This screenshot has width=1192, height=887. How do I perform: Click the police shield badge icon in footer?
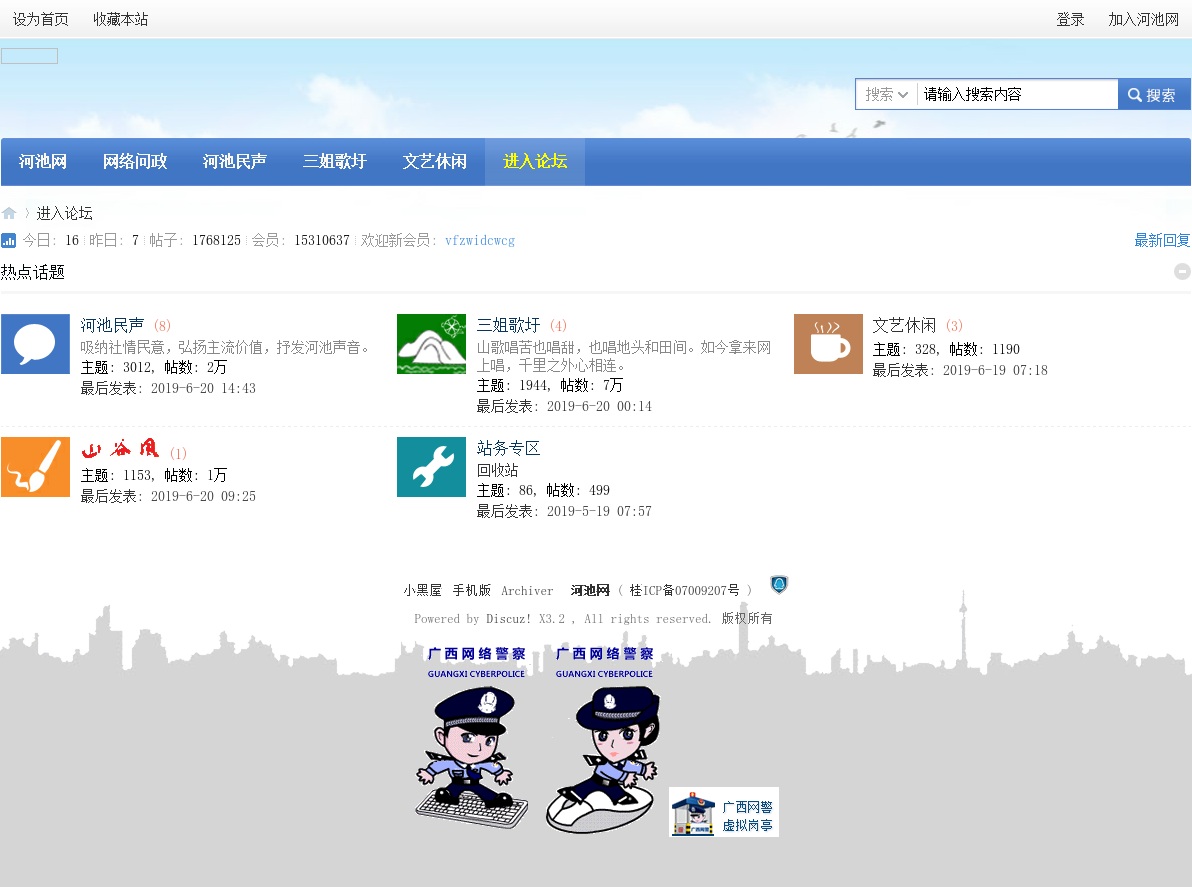pyautogui.click(x=778, y=584)
